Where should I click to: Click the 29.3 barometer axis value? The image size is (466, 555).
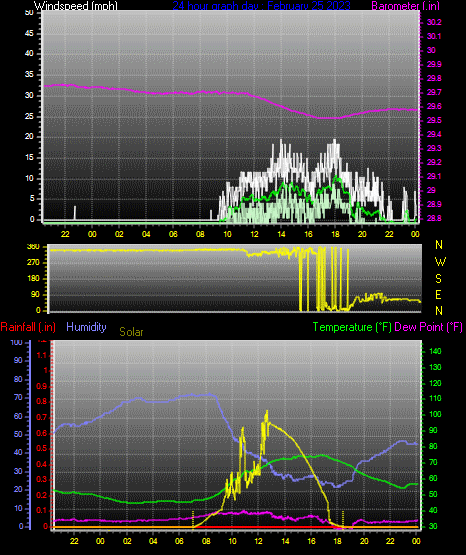434,148
